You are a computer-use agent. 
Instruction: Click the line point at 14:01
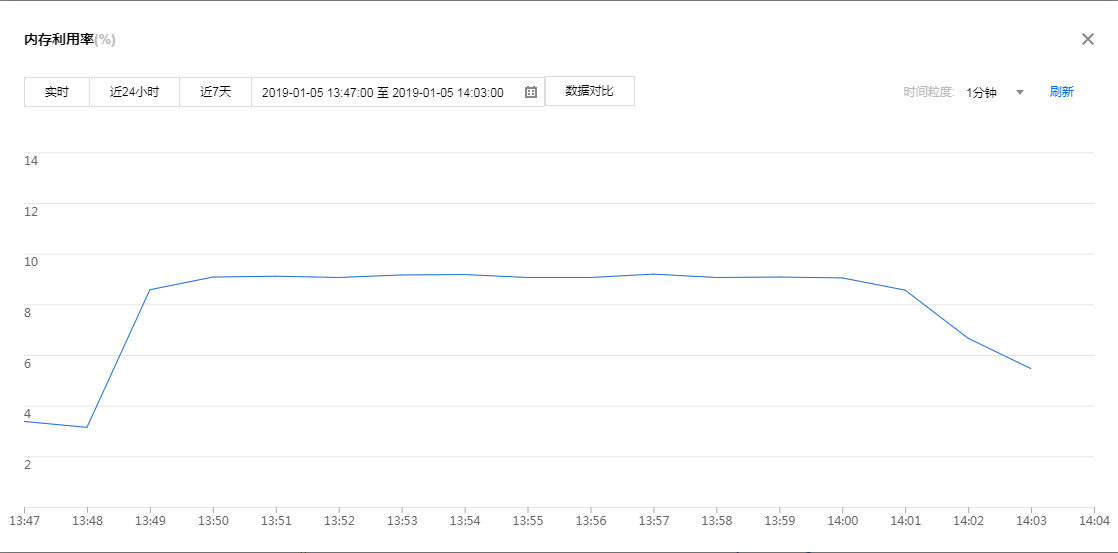905,290
